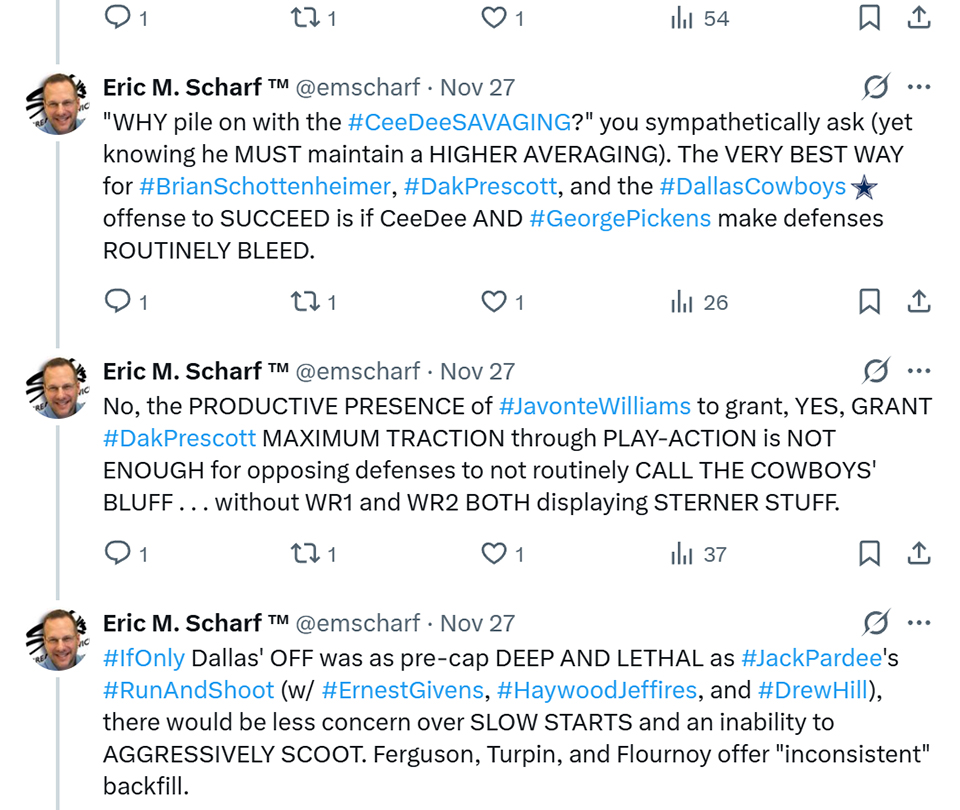The width and height of the screenshot is (960, 810).
Task: Bookmark the #JavonteWilliams play-action tweet
Action: click(869, 553)
